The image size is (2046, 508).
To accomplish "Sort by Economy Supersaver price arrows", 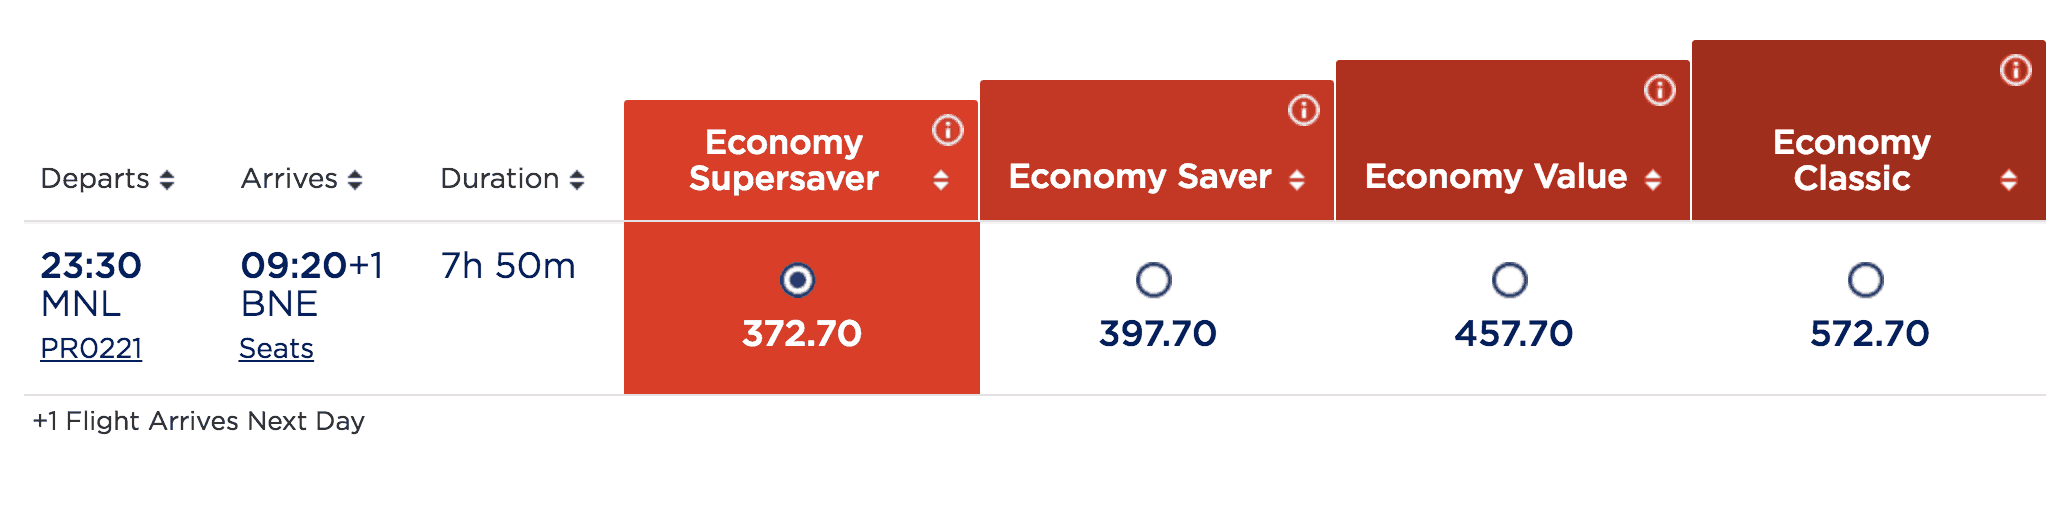I will pos(940,180).
